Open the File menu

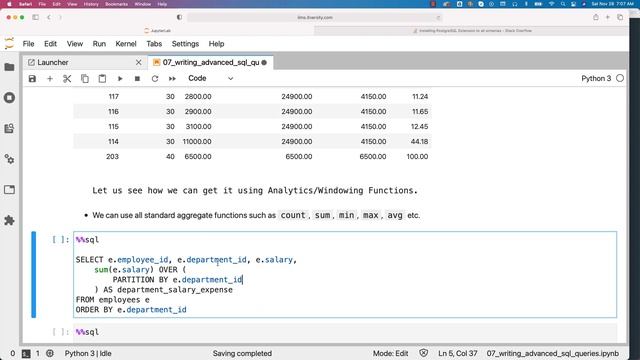coord(29,44)
